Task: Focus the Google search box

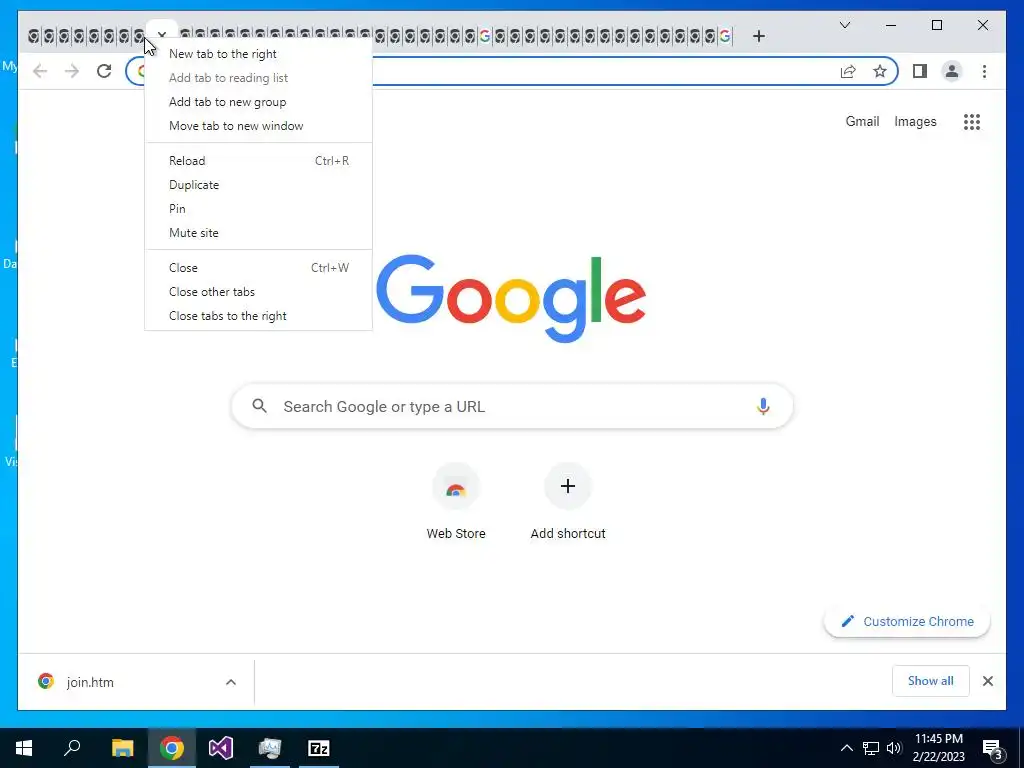Action: click(x=512, y=406)
